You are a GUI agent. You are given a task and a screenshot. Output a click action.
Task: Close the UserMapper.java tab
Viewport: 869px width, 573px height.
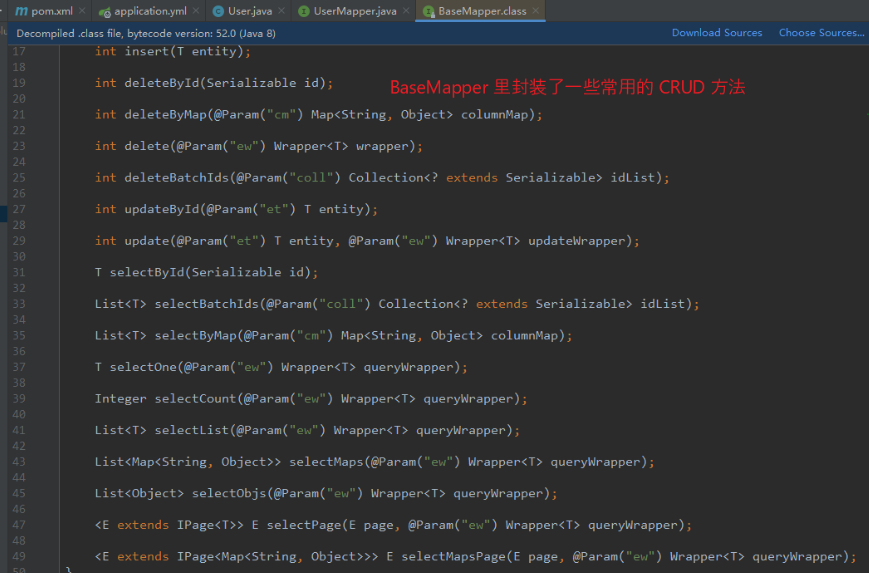click(406, 11)
